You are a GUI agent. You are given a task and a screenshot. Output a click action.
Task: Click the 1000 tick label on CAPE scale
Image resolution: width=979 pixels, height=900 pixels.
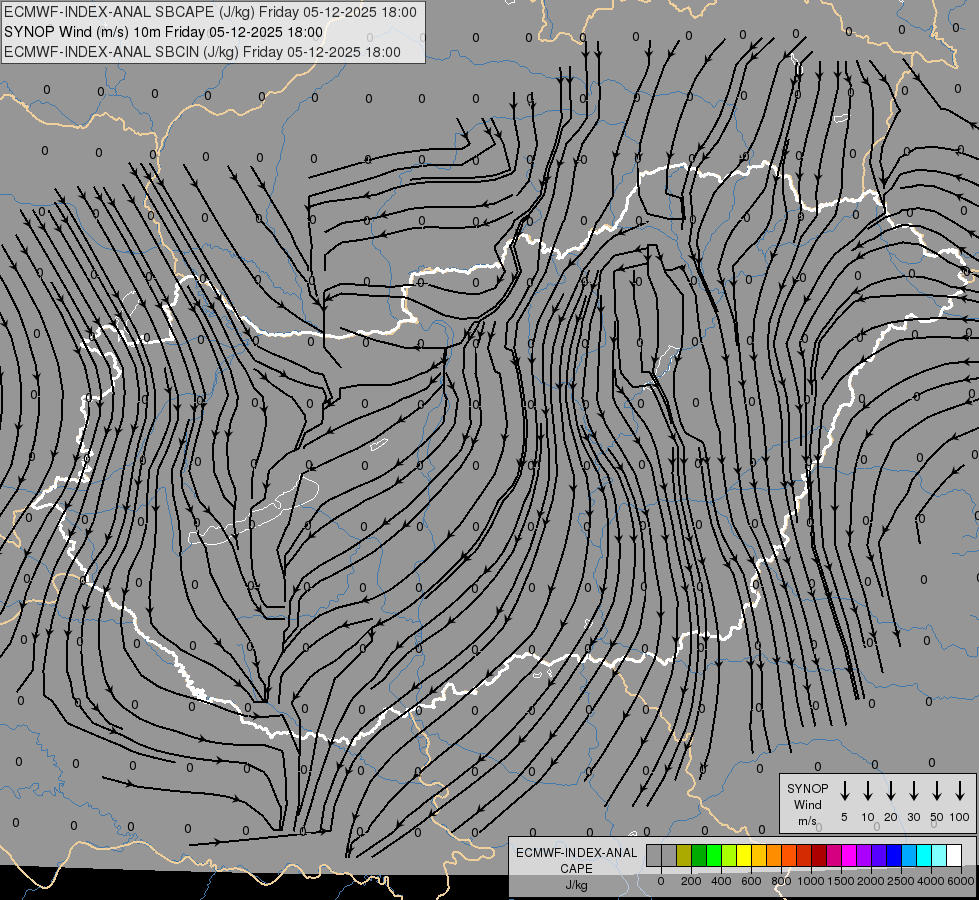click(x=811, y=881)
